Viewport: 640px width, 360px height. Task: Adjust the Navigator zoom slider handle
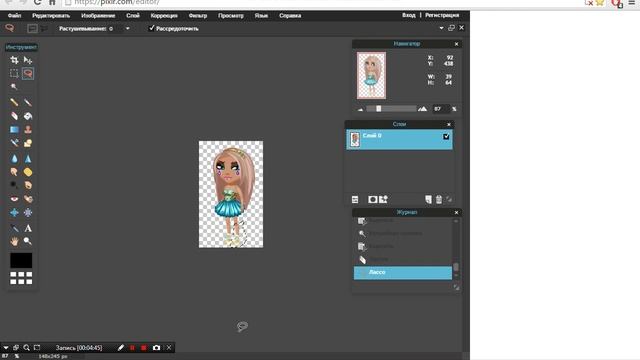[x=378, y=109]
